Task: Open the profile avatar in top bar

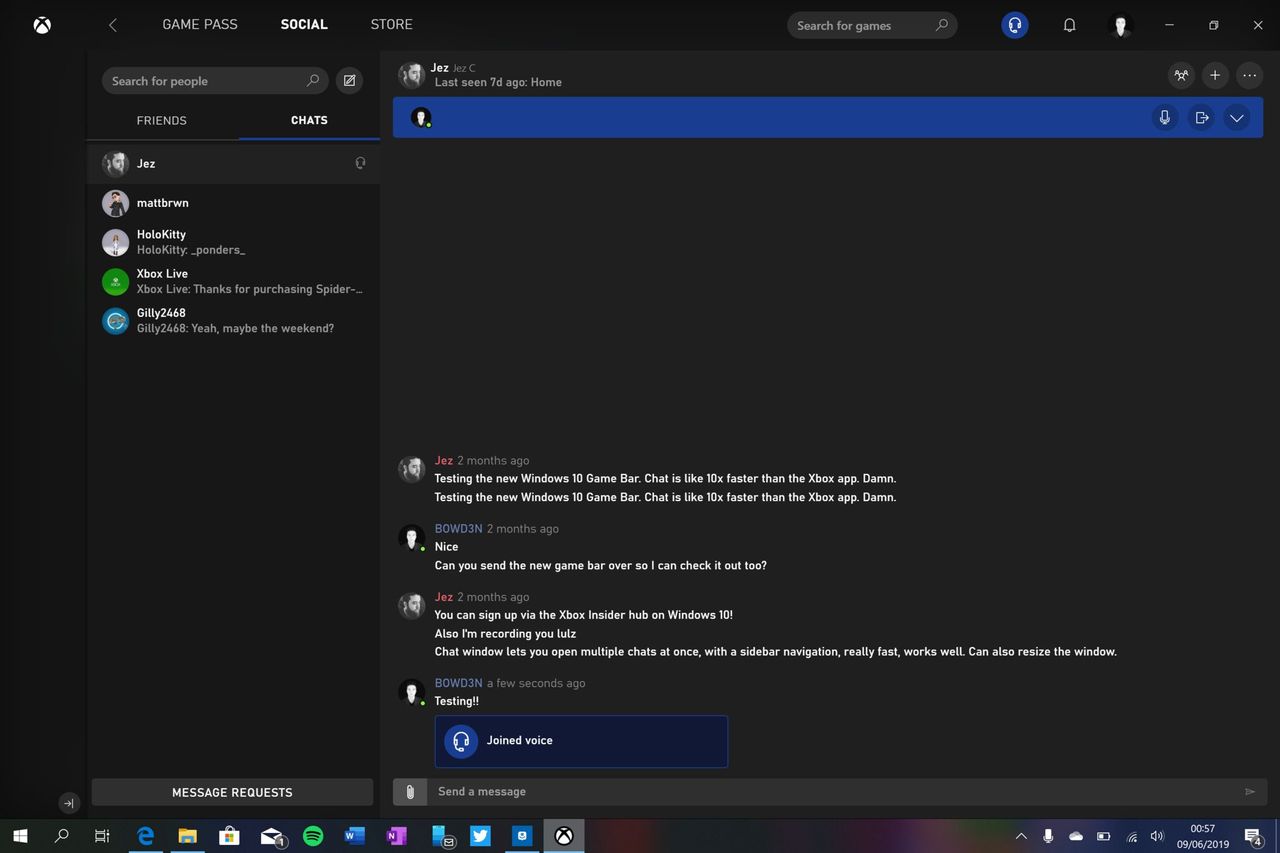Action: [x=1121, y=25]
